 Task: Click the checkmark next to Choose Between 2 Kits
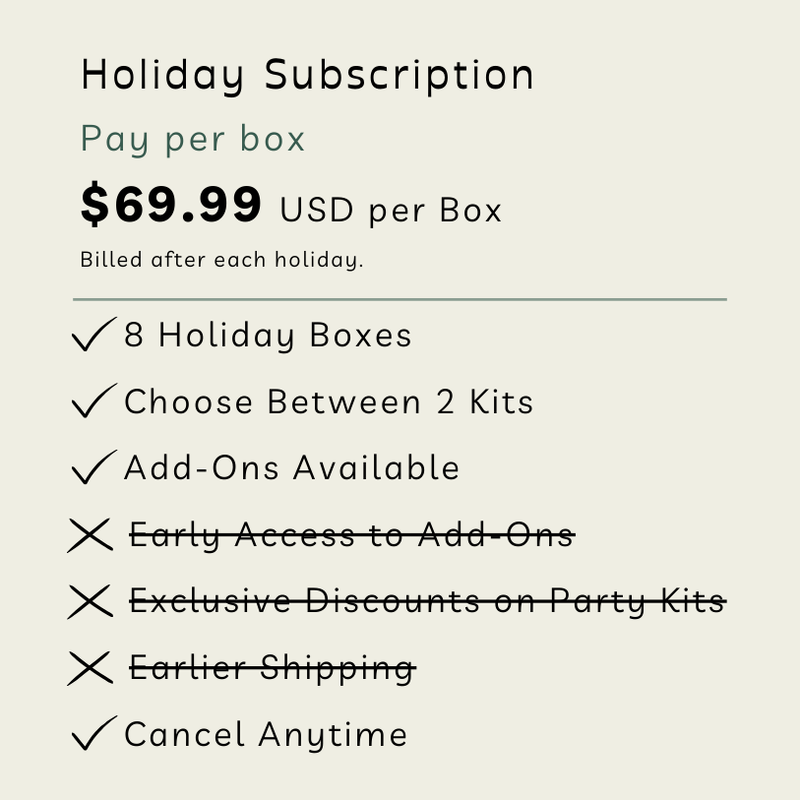coord(94,401)
